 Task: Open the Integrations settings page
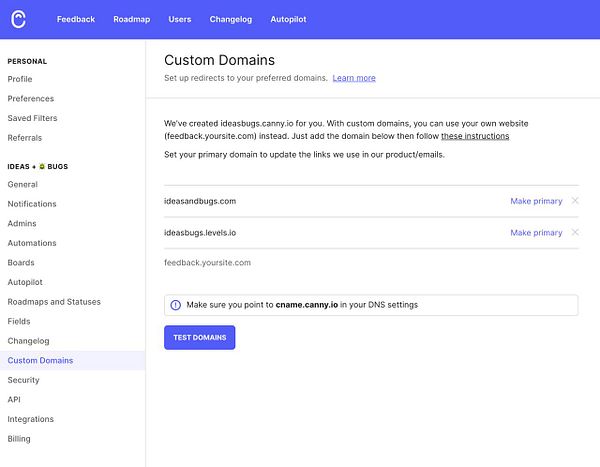pyautogui.click(x=31, y=419)
